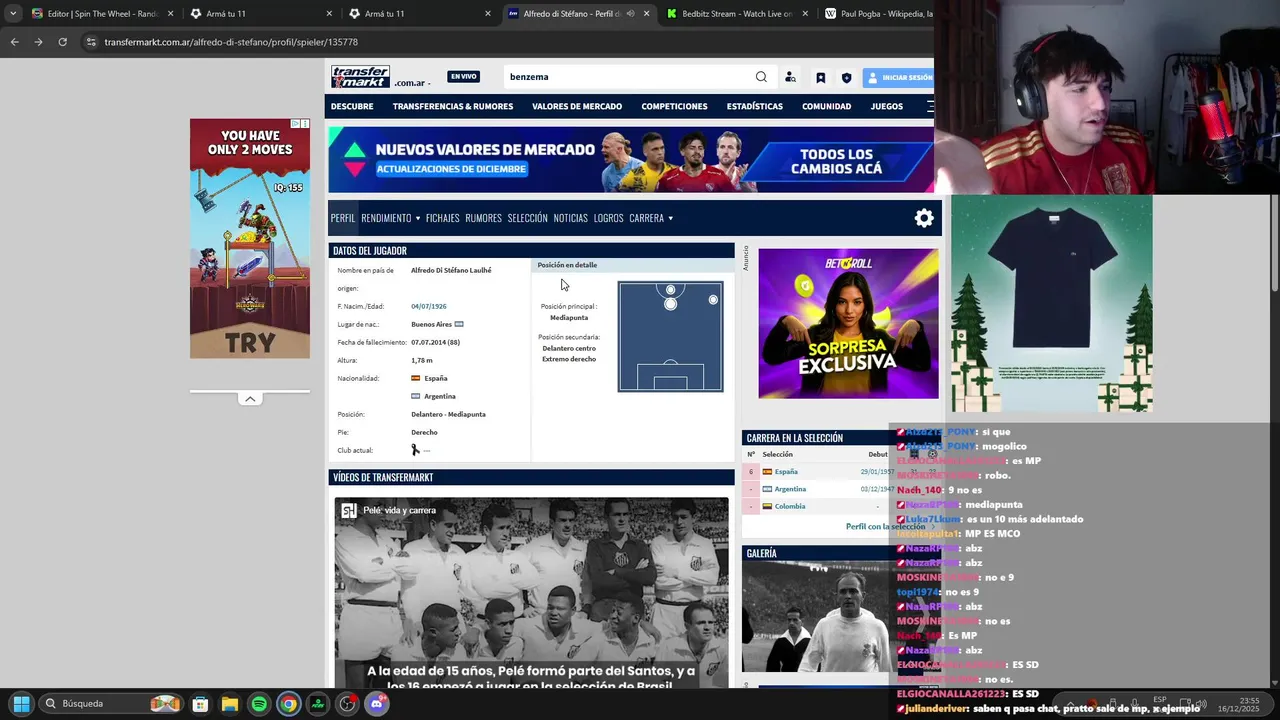Click the Todos los cambios acá banner
This screenshot has width=1280, height=720.
point(836,161)
